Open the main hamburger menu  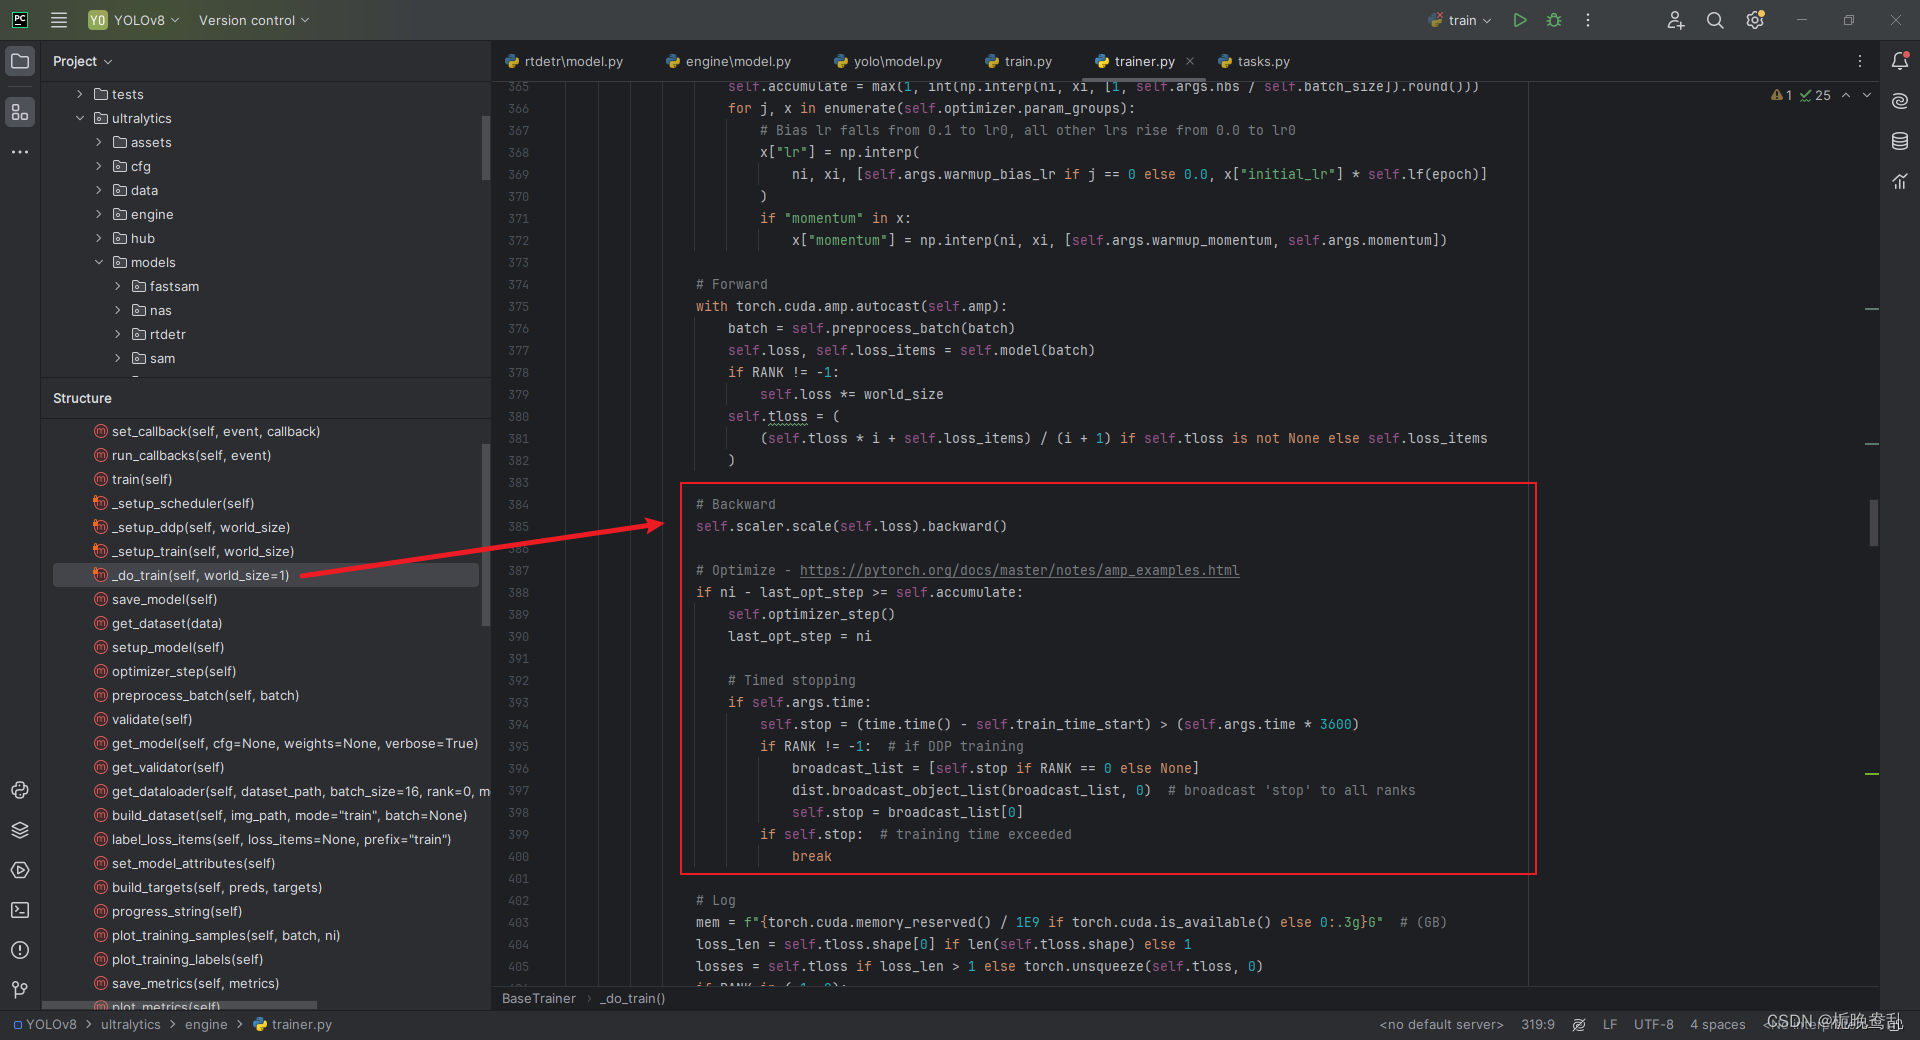59,20
